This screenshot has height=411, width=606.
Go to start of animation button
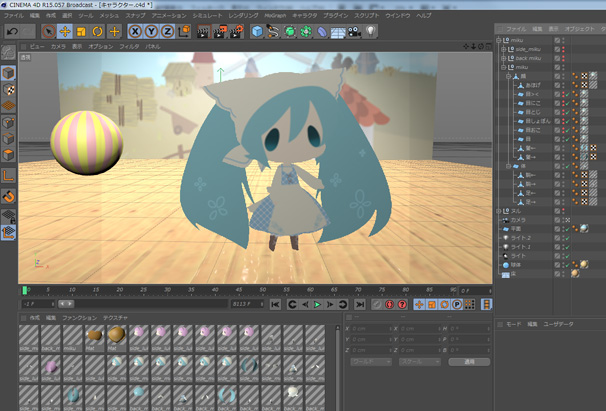[x=275, y=305]
